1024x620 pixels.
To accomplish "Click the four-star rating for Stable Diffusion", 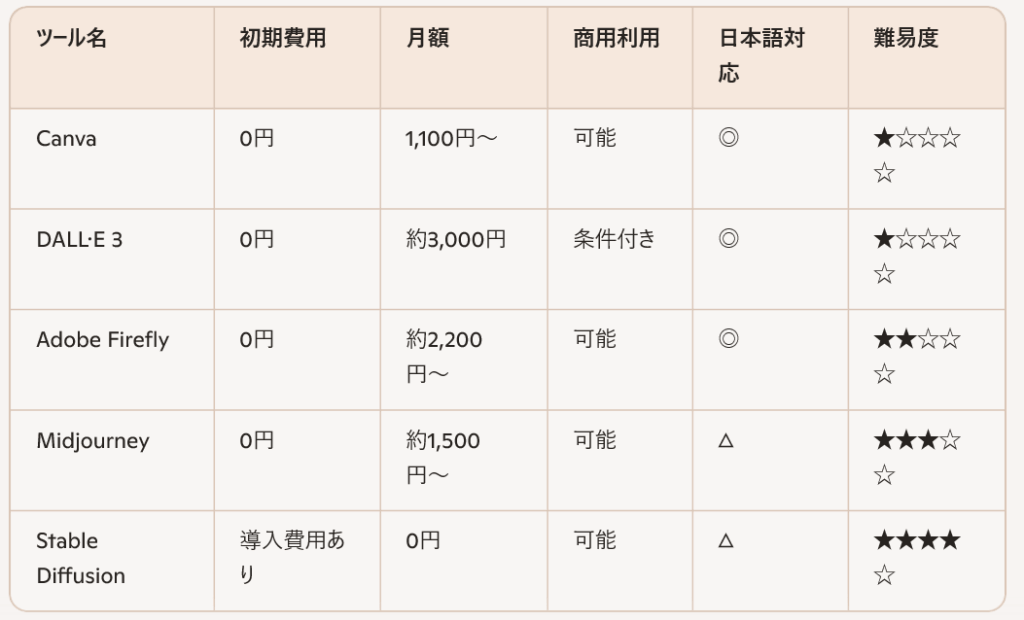I will [916, 558].
